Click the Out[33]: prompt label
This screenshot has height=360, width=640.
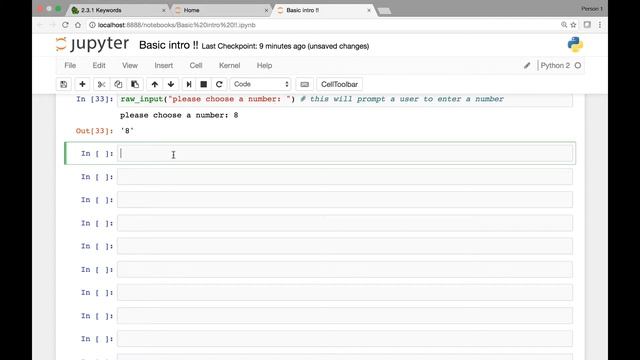coord(94,131)
